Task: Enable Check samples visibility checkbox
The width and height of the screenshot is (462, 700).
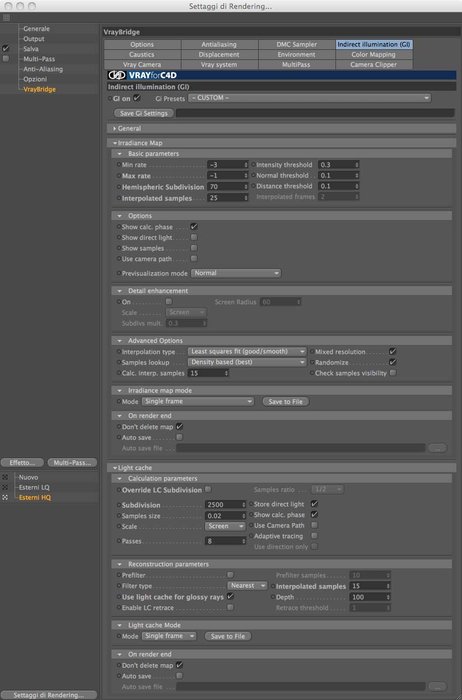Action: point(392,373)
